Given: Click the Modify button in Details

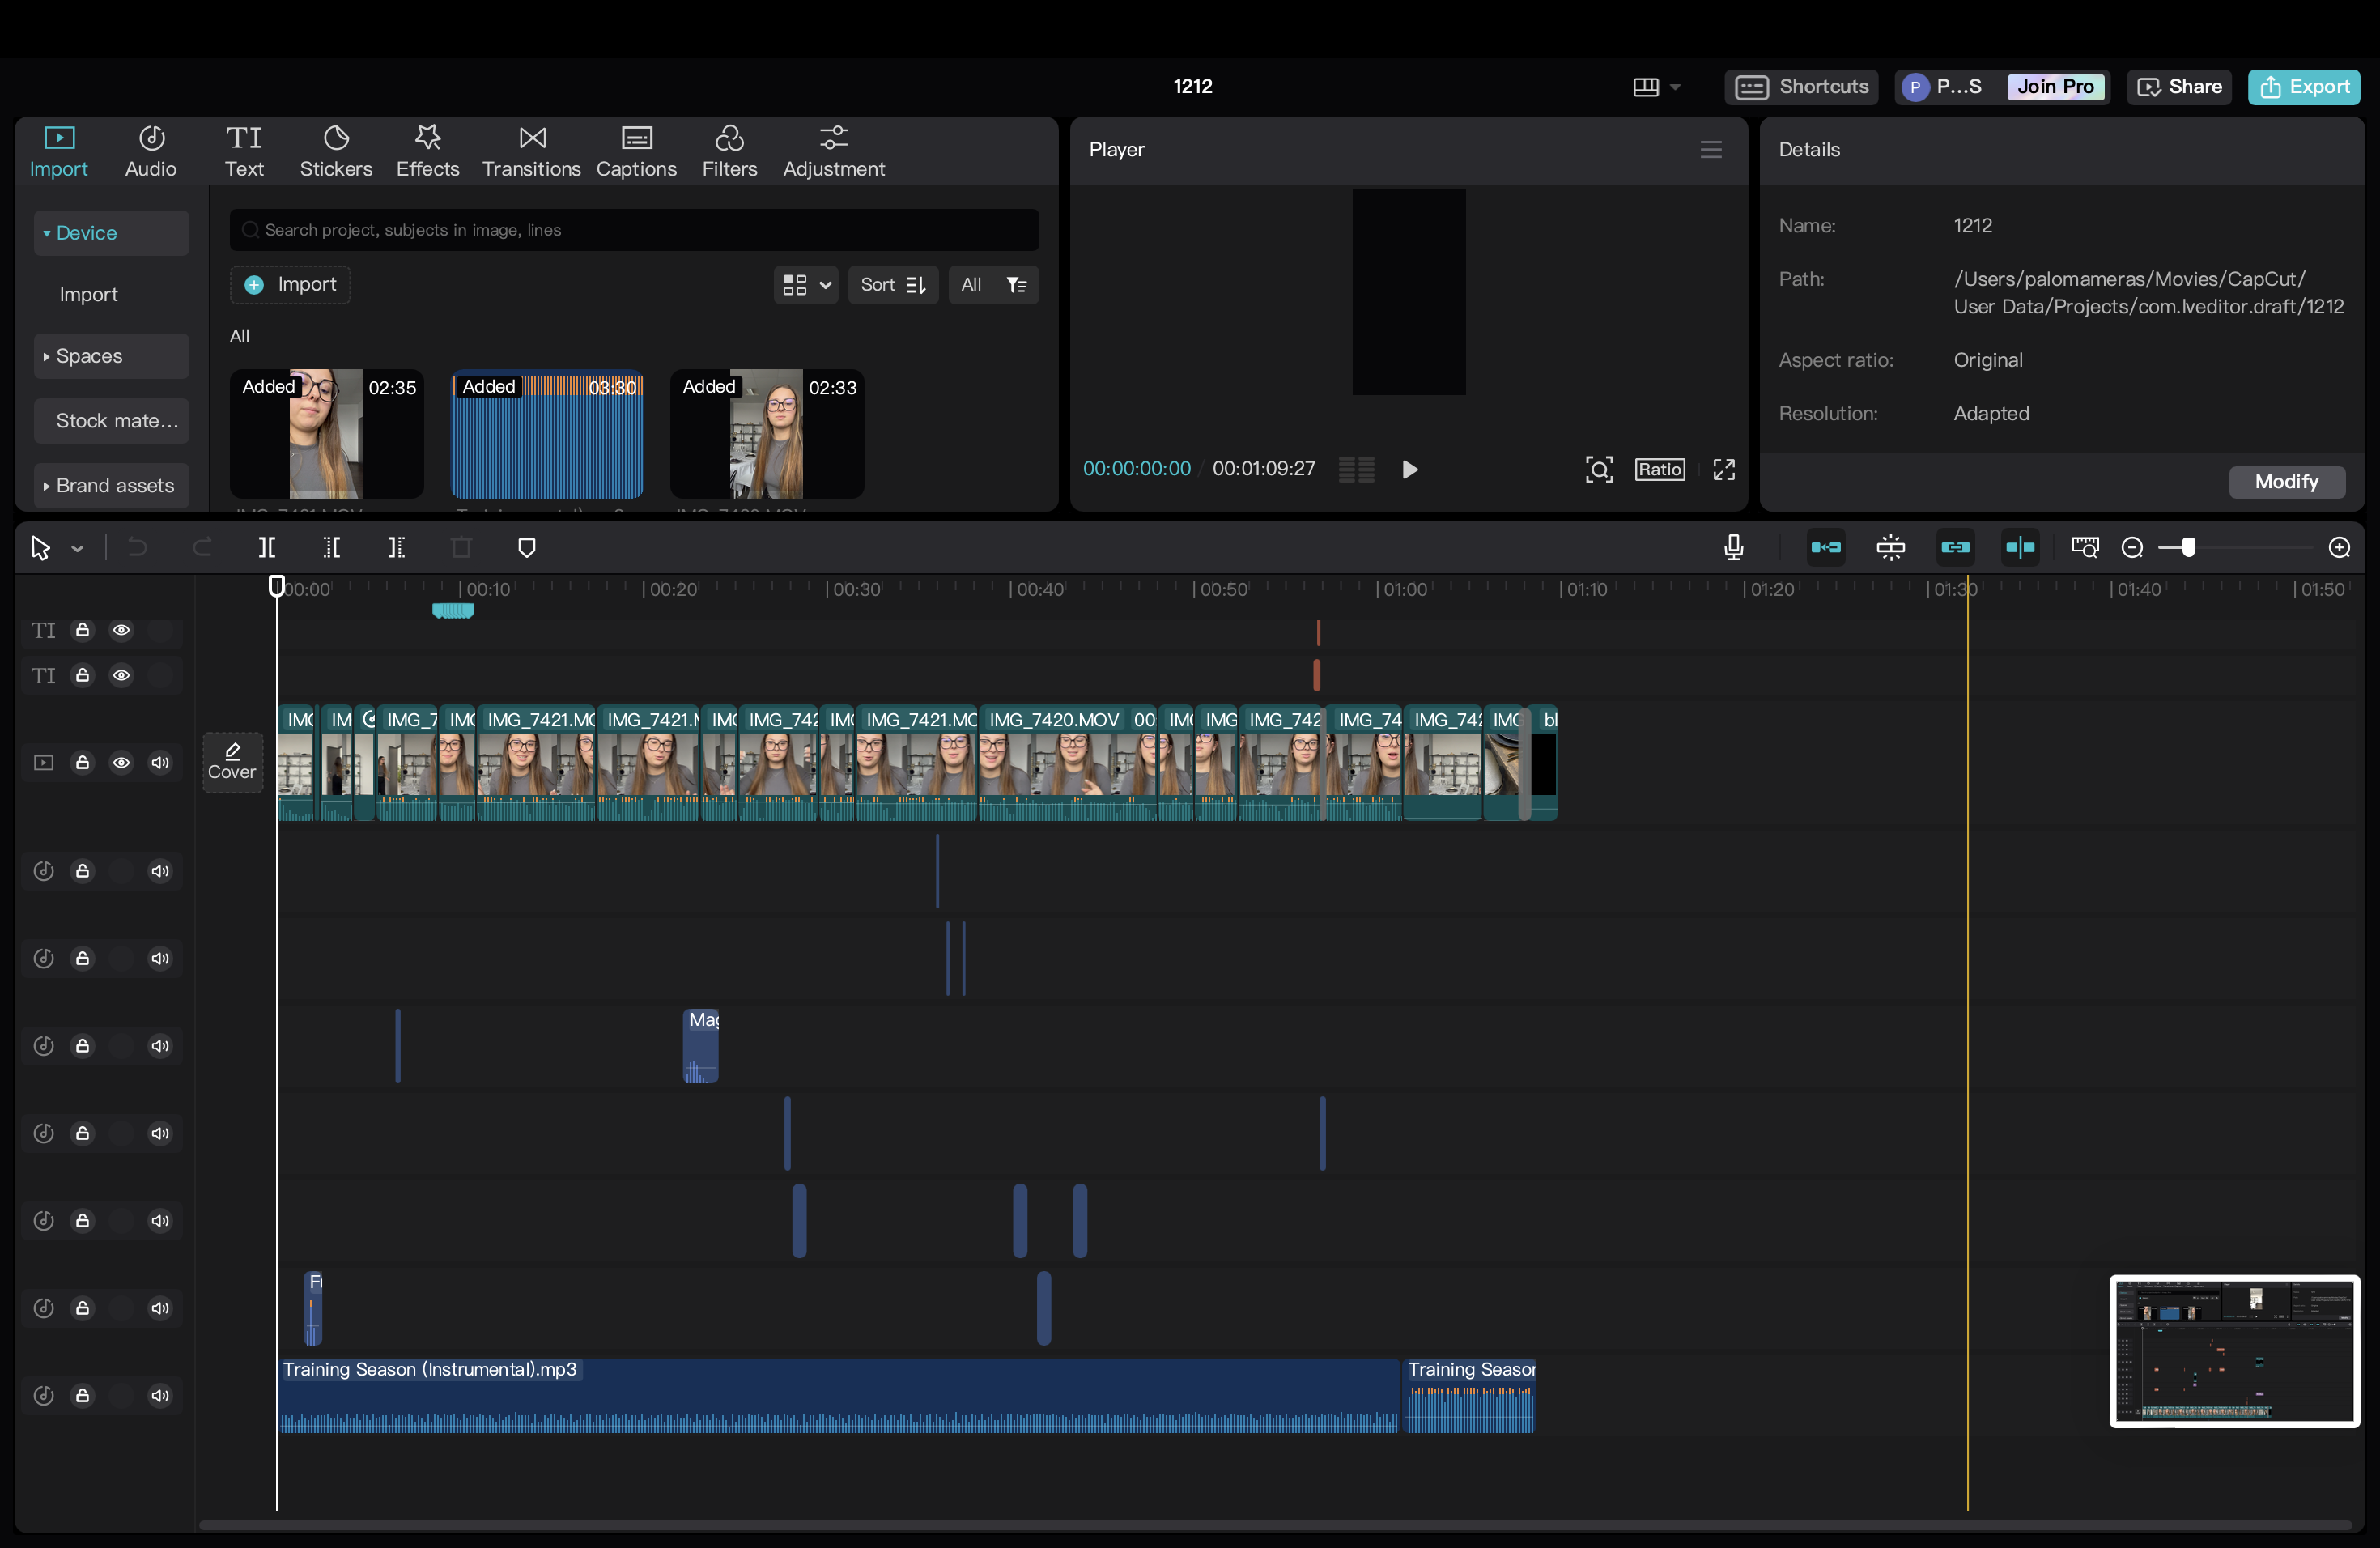Looking at the screenshot, I should click(x=2285, y=481).
